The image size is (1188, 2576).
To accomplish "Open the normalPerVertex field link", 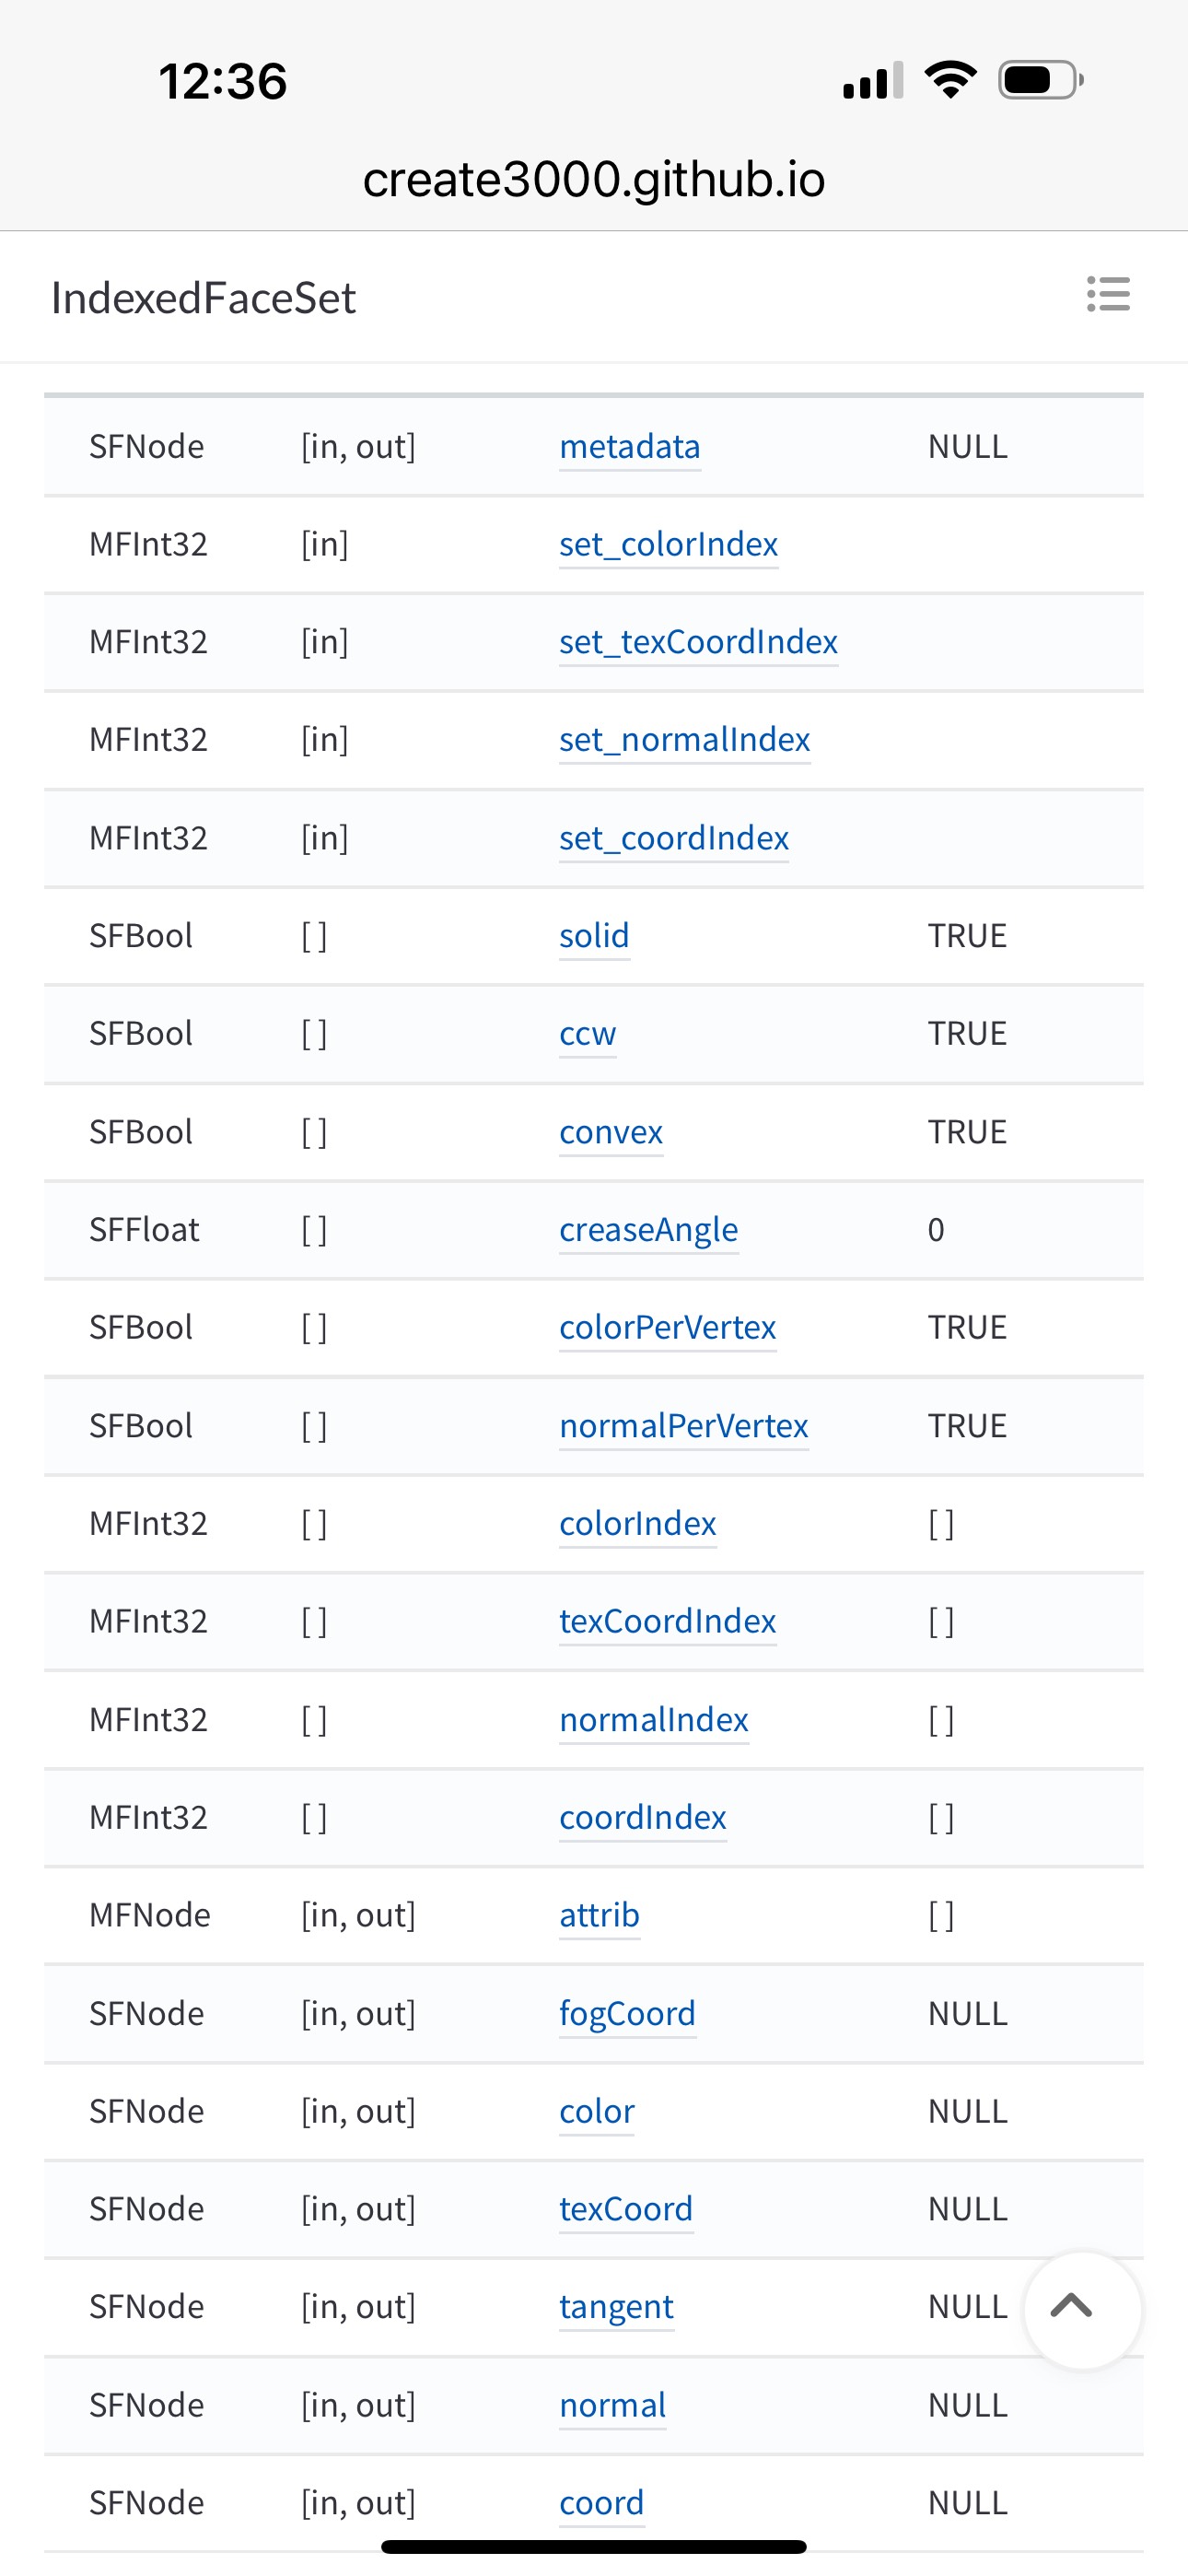I will tap(684, 1425).
